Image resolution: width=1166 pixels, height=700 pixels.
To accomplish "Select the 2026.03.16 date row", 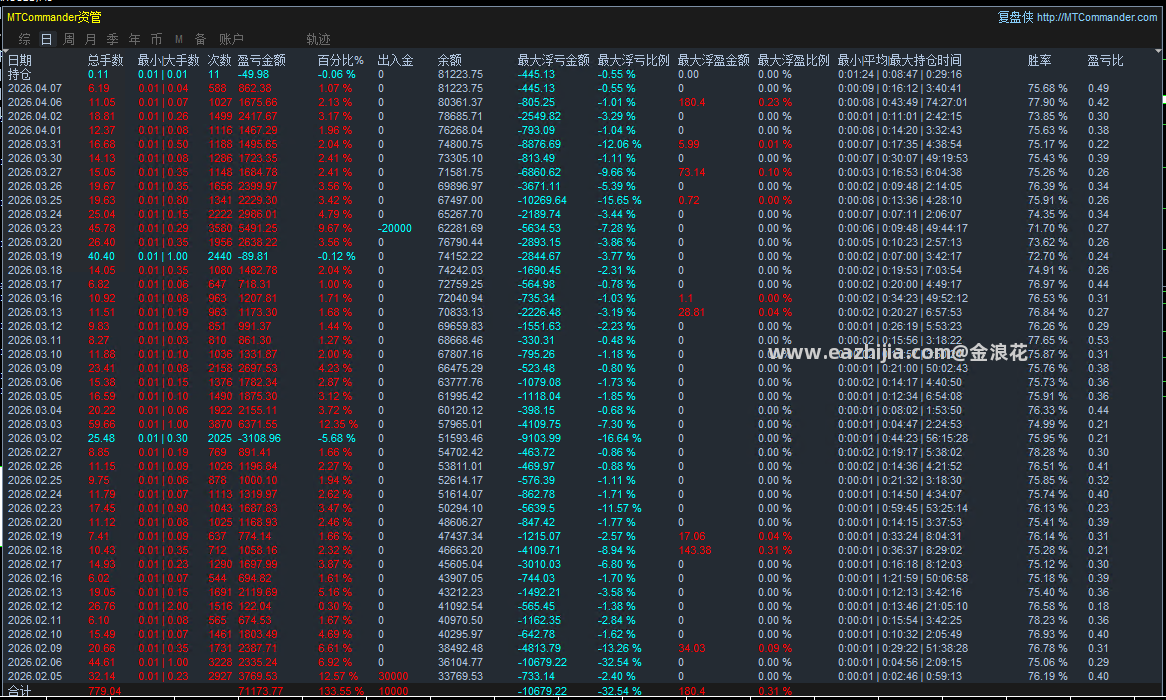I will pyautogui.click(x=35, y=298).
